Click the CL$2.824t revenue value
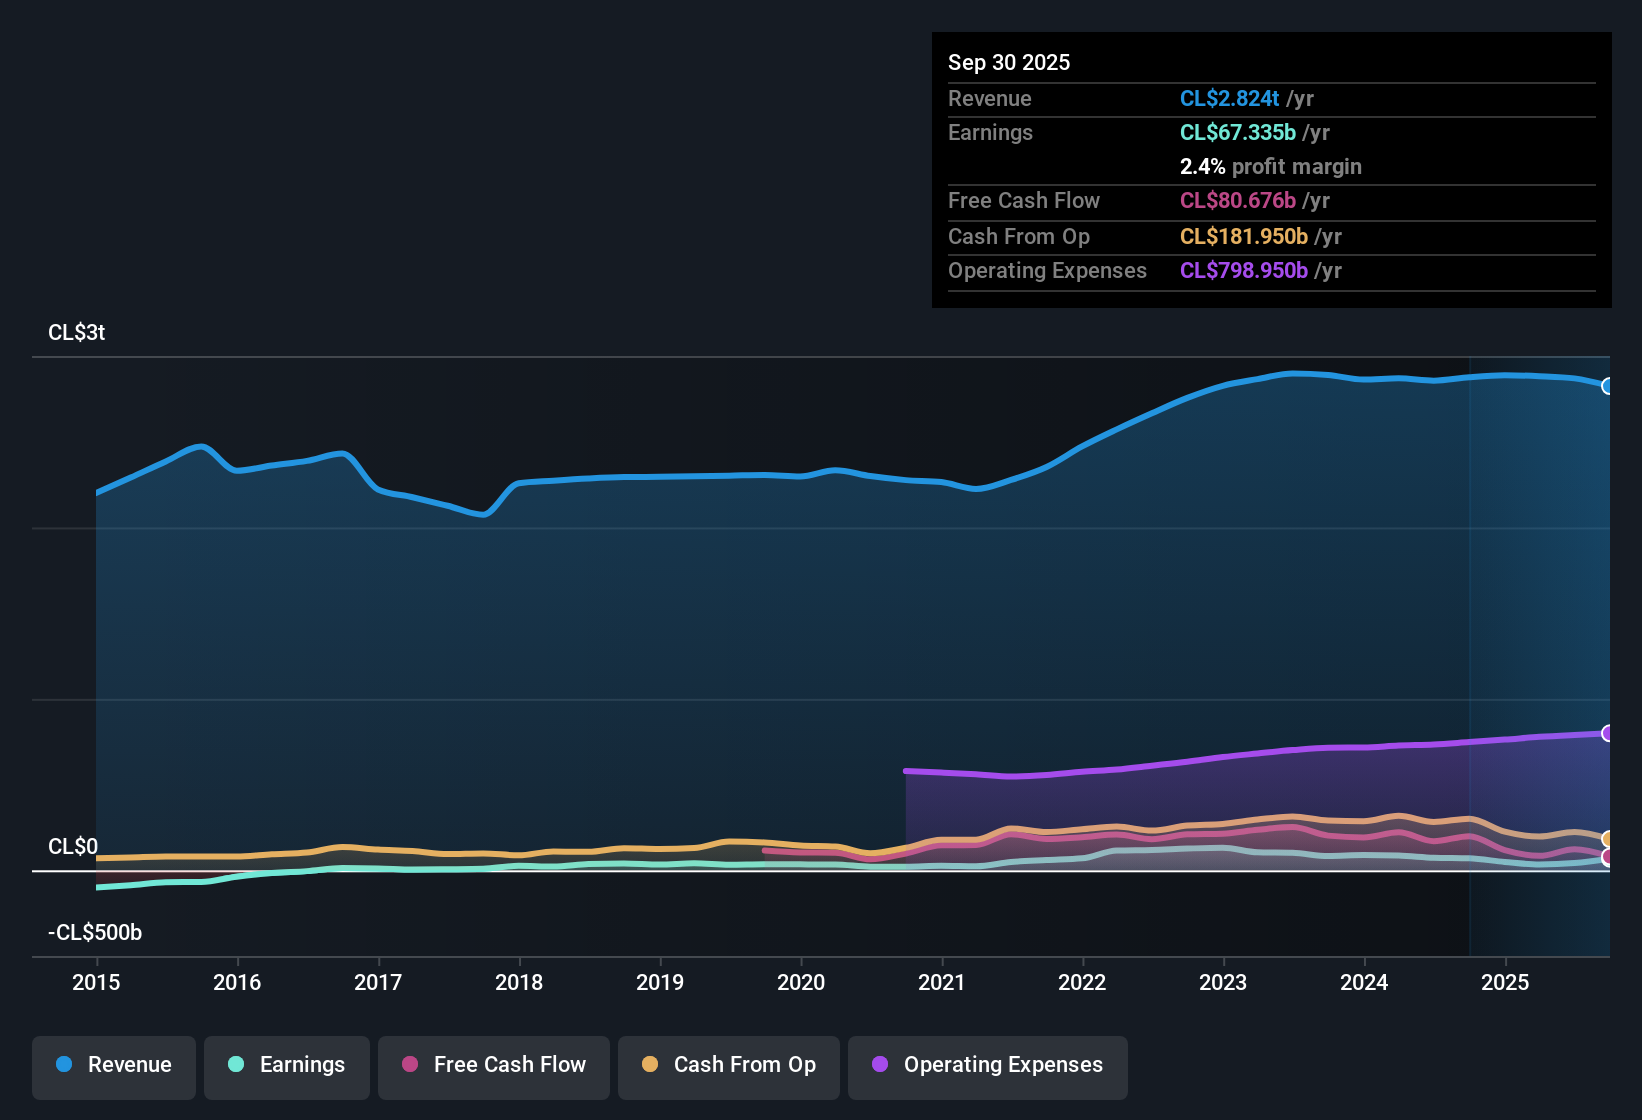The width and height of the screenshot is (1642, 1120). [x=1229, y=98]
